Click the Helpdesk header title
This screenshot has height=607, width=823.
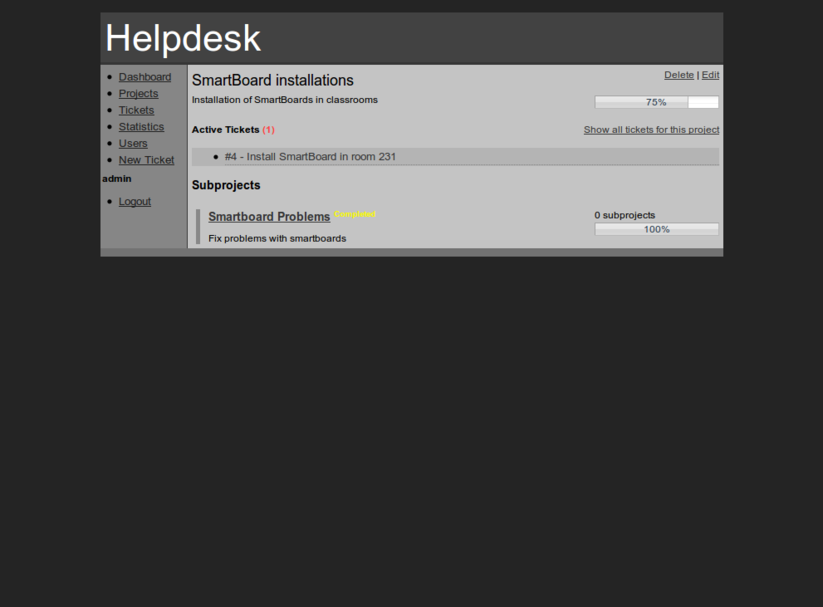click(183, 38)
